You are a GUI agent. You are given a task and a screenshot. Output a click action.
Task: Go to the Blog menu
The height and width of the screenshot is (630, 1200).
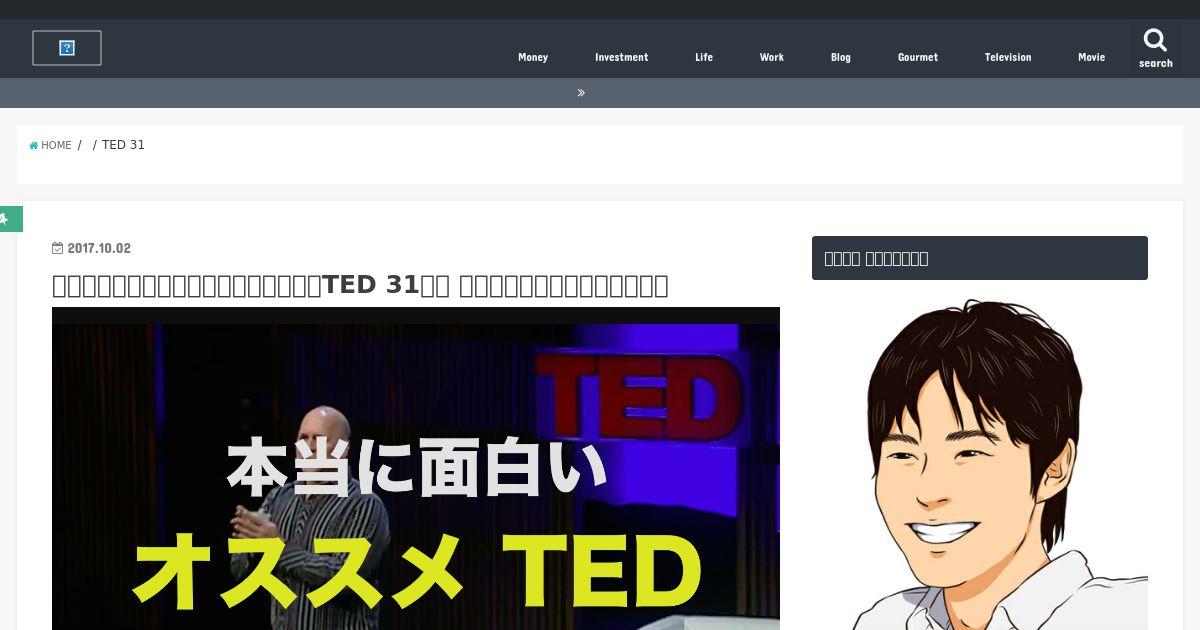pos(840,57)
